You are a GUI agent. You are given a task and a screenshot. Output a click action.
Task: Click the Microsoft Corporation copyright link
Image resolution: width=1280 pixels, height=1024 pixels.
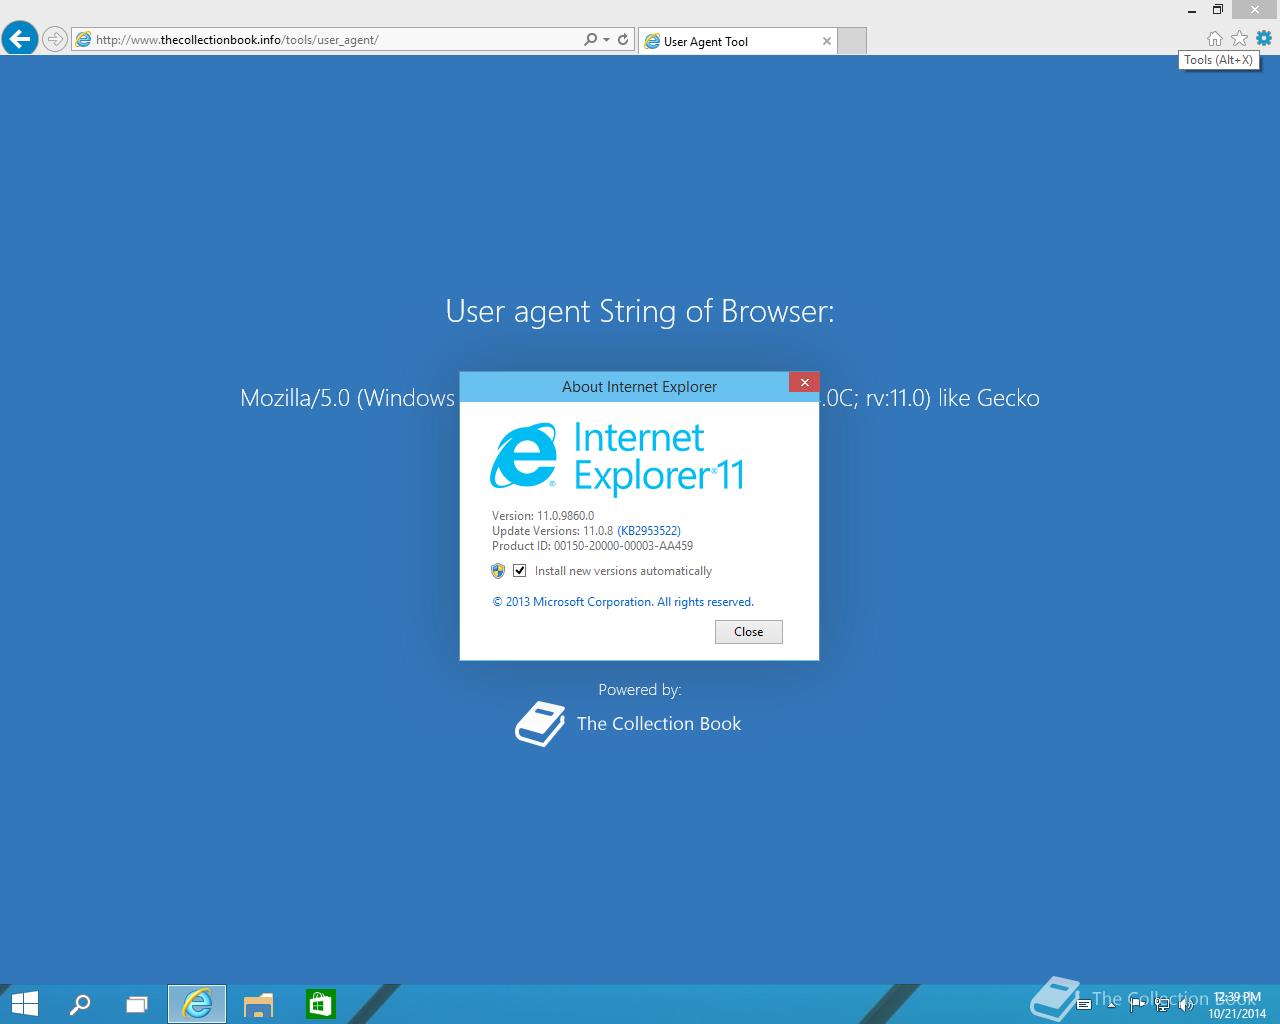pyautogui.click(x=622, y=602)
